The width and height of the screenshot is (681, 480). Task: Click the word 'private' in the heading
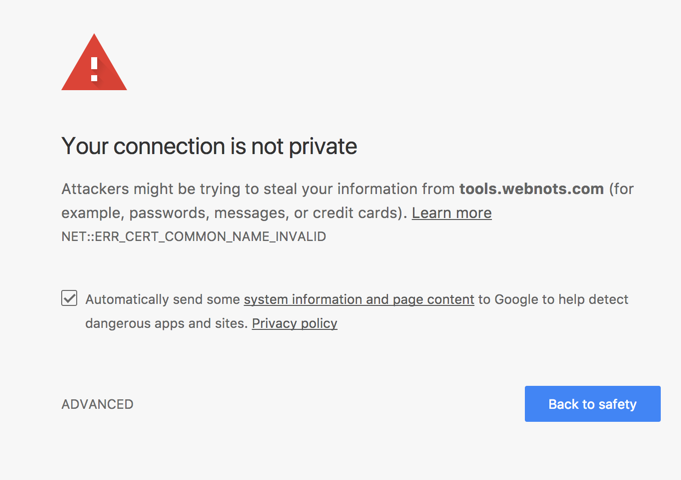click(323, 146)
